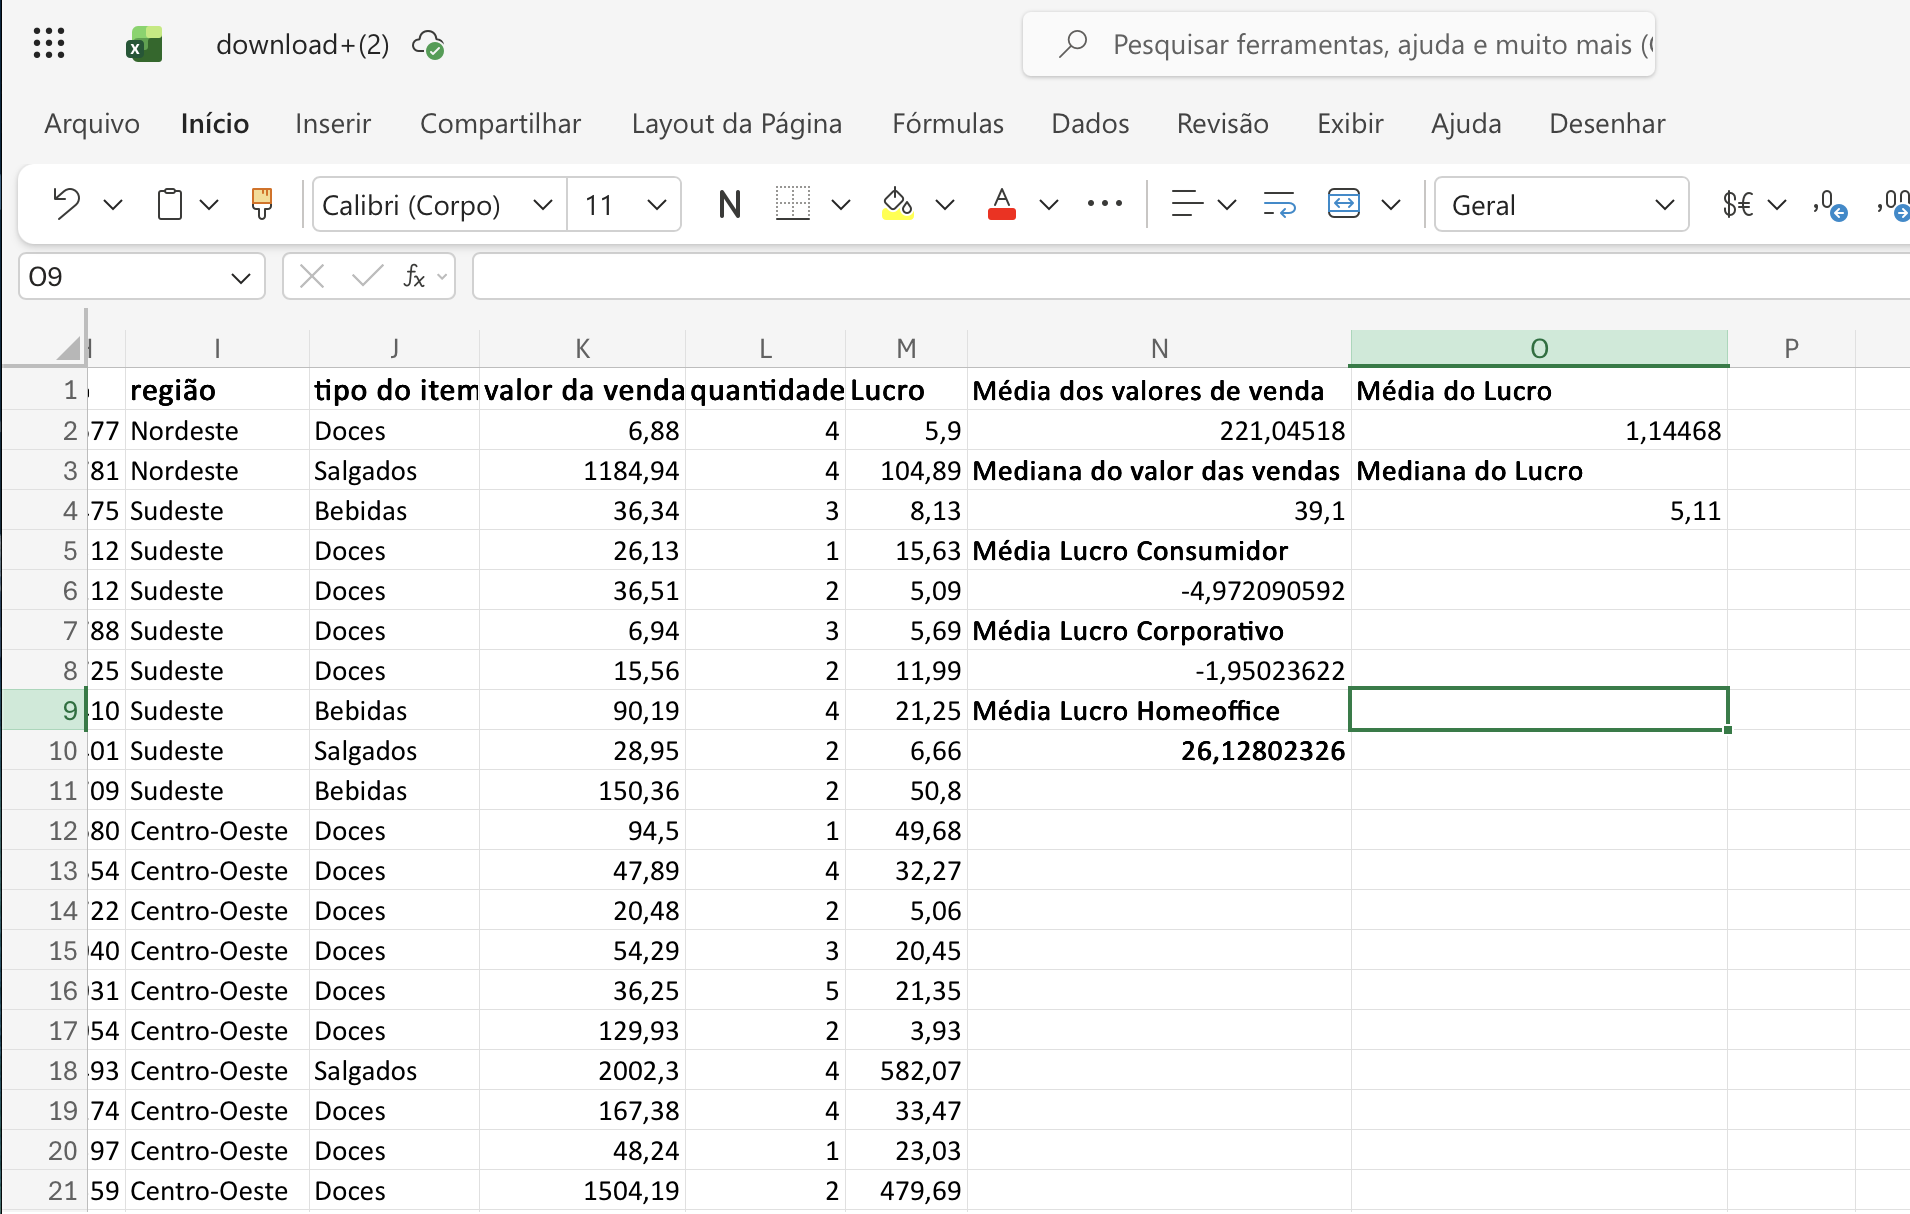Screen dimensions: 1910x1214
Task: Click the Undo arrow icon
Action: click(66, 204)
